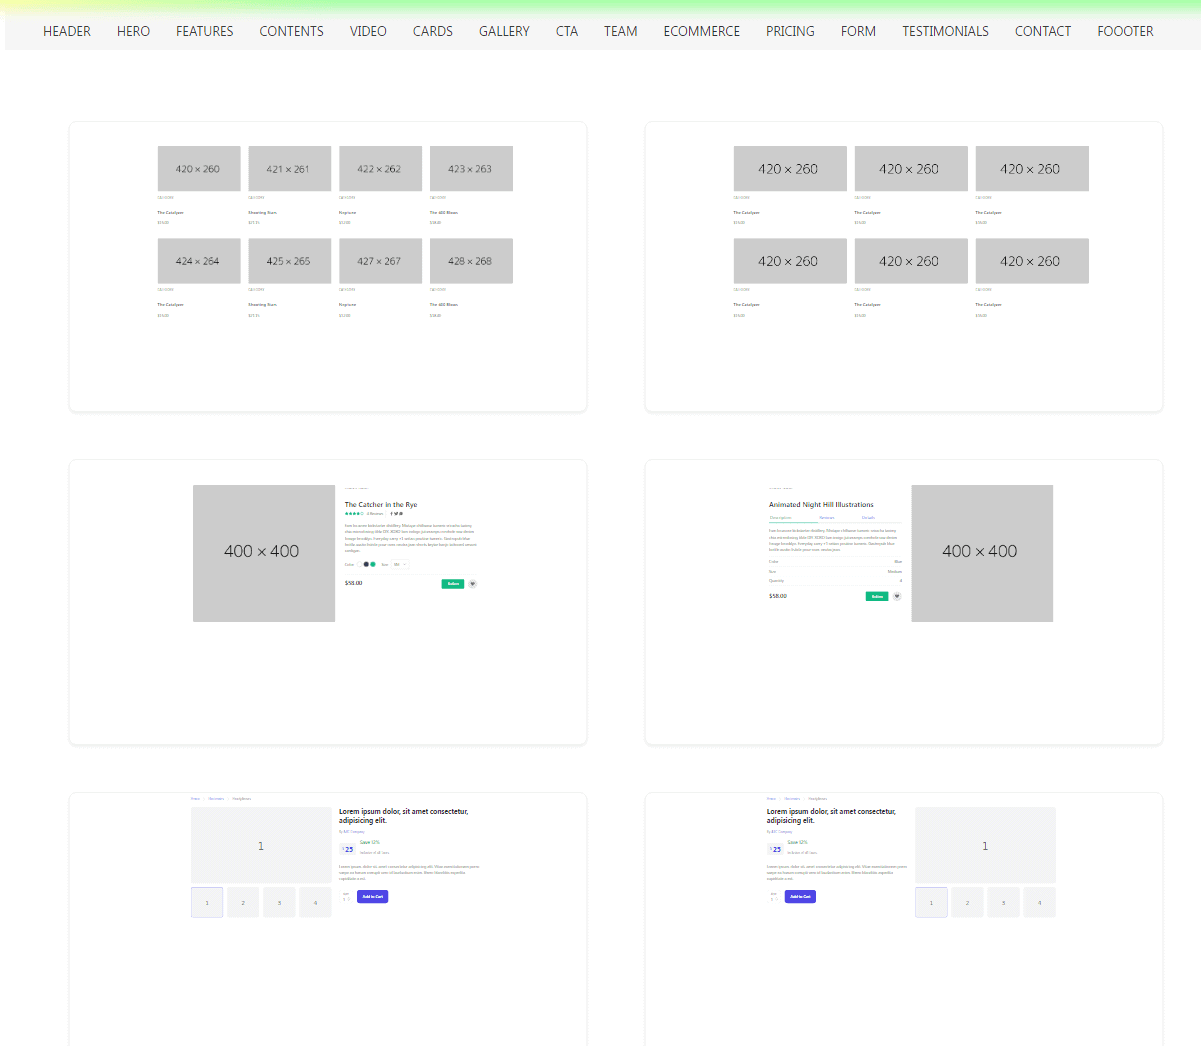Pick the dark navy color swatch
The width and height of the screenshot is (1201, 1046).
click(x=366, y=564)
